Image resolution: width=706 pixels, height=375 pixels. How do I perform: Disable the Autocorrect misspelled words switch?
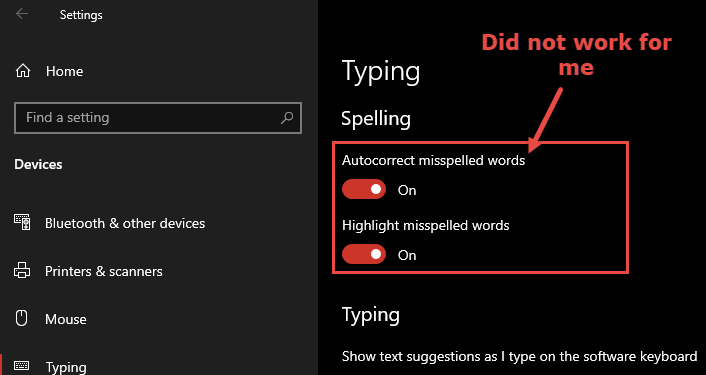364,189
